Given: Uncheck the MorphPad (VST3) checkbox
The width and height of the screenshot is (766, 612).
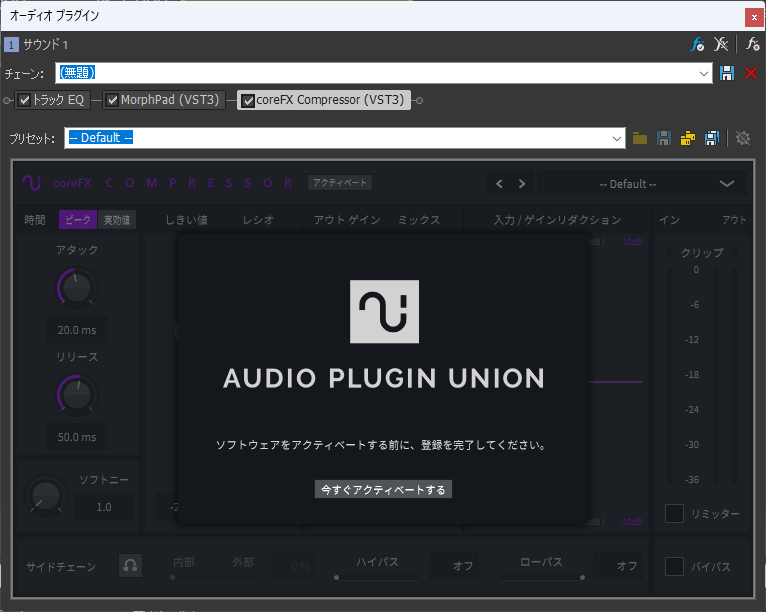Looking at the screenshot, I should (112, 100).
